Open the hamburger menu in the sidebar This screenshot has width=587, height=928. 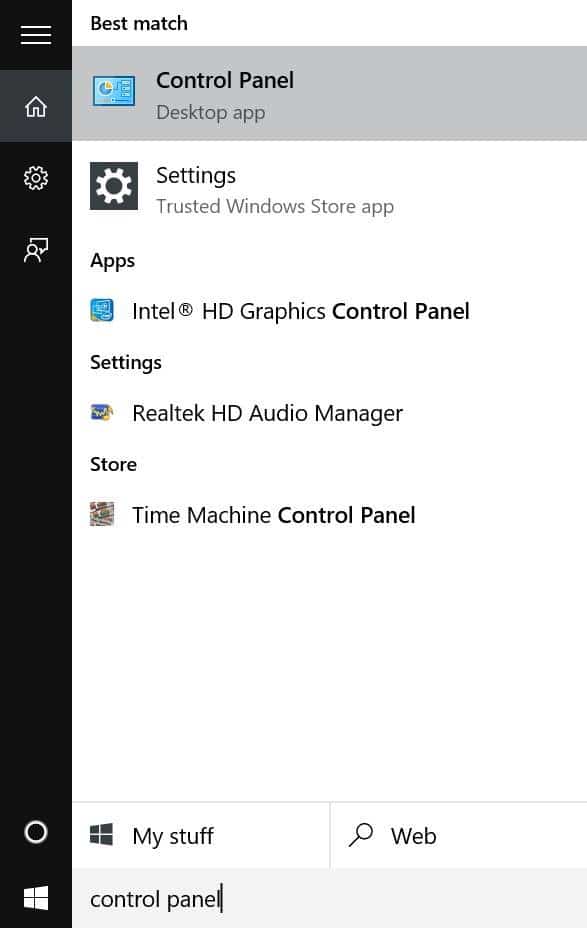36,35
